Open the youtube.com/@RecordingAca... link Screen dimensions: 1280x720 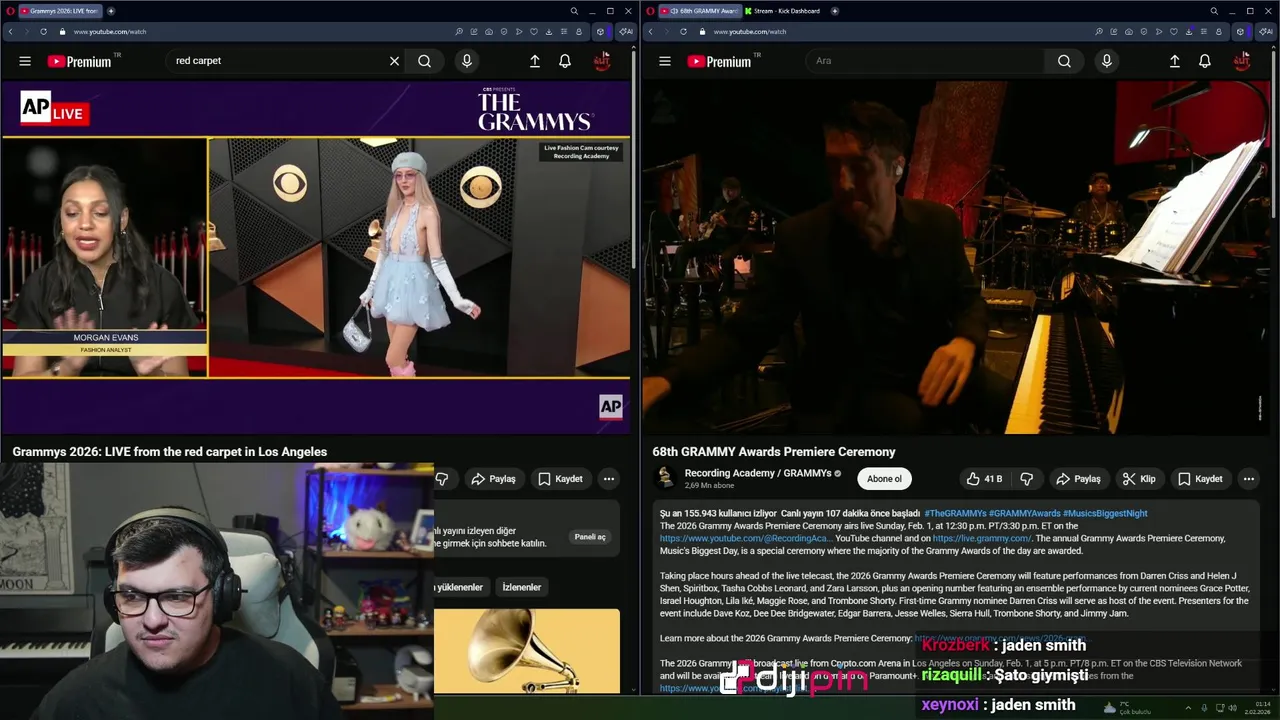[746, 538]
